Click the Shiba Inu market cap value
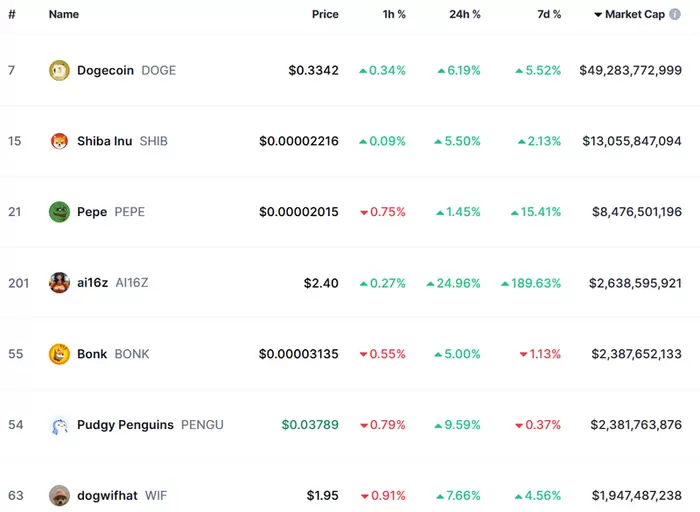700x512 pixels. [x=632, y=142]
